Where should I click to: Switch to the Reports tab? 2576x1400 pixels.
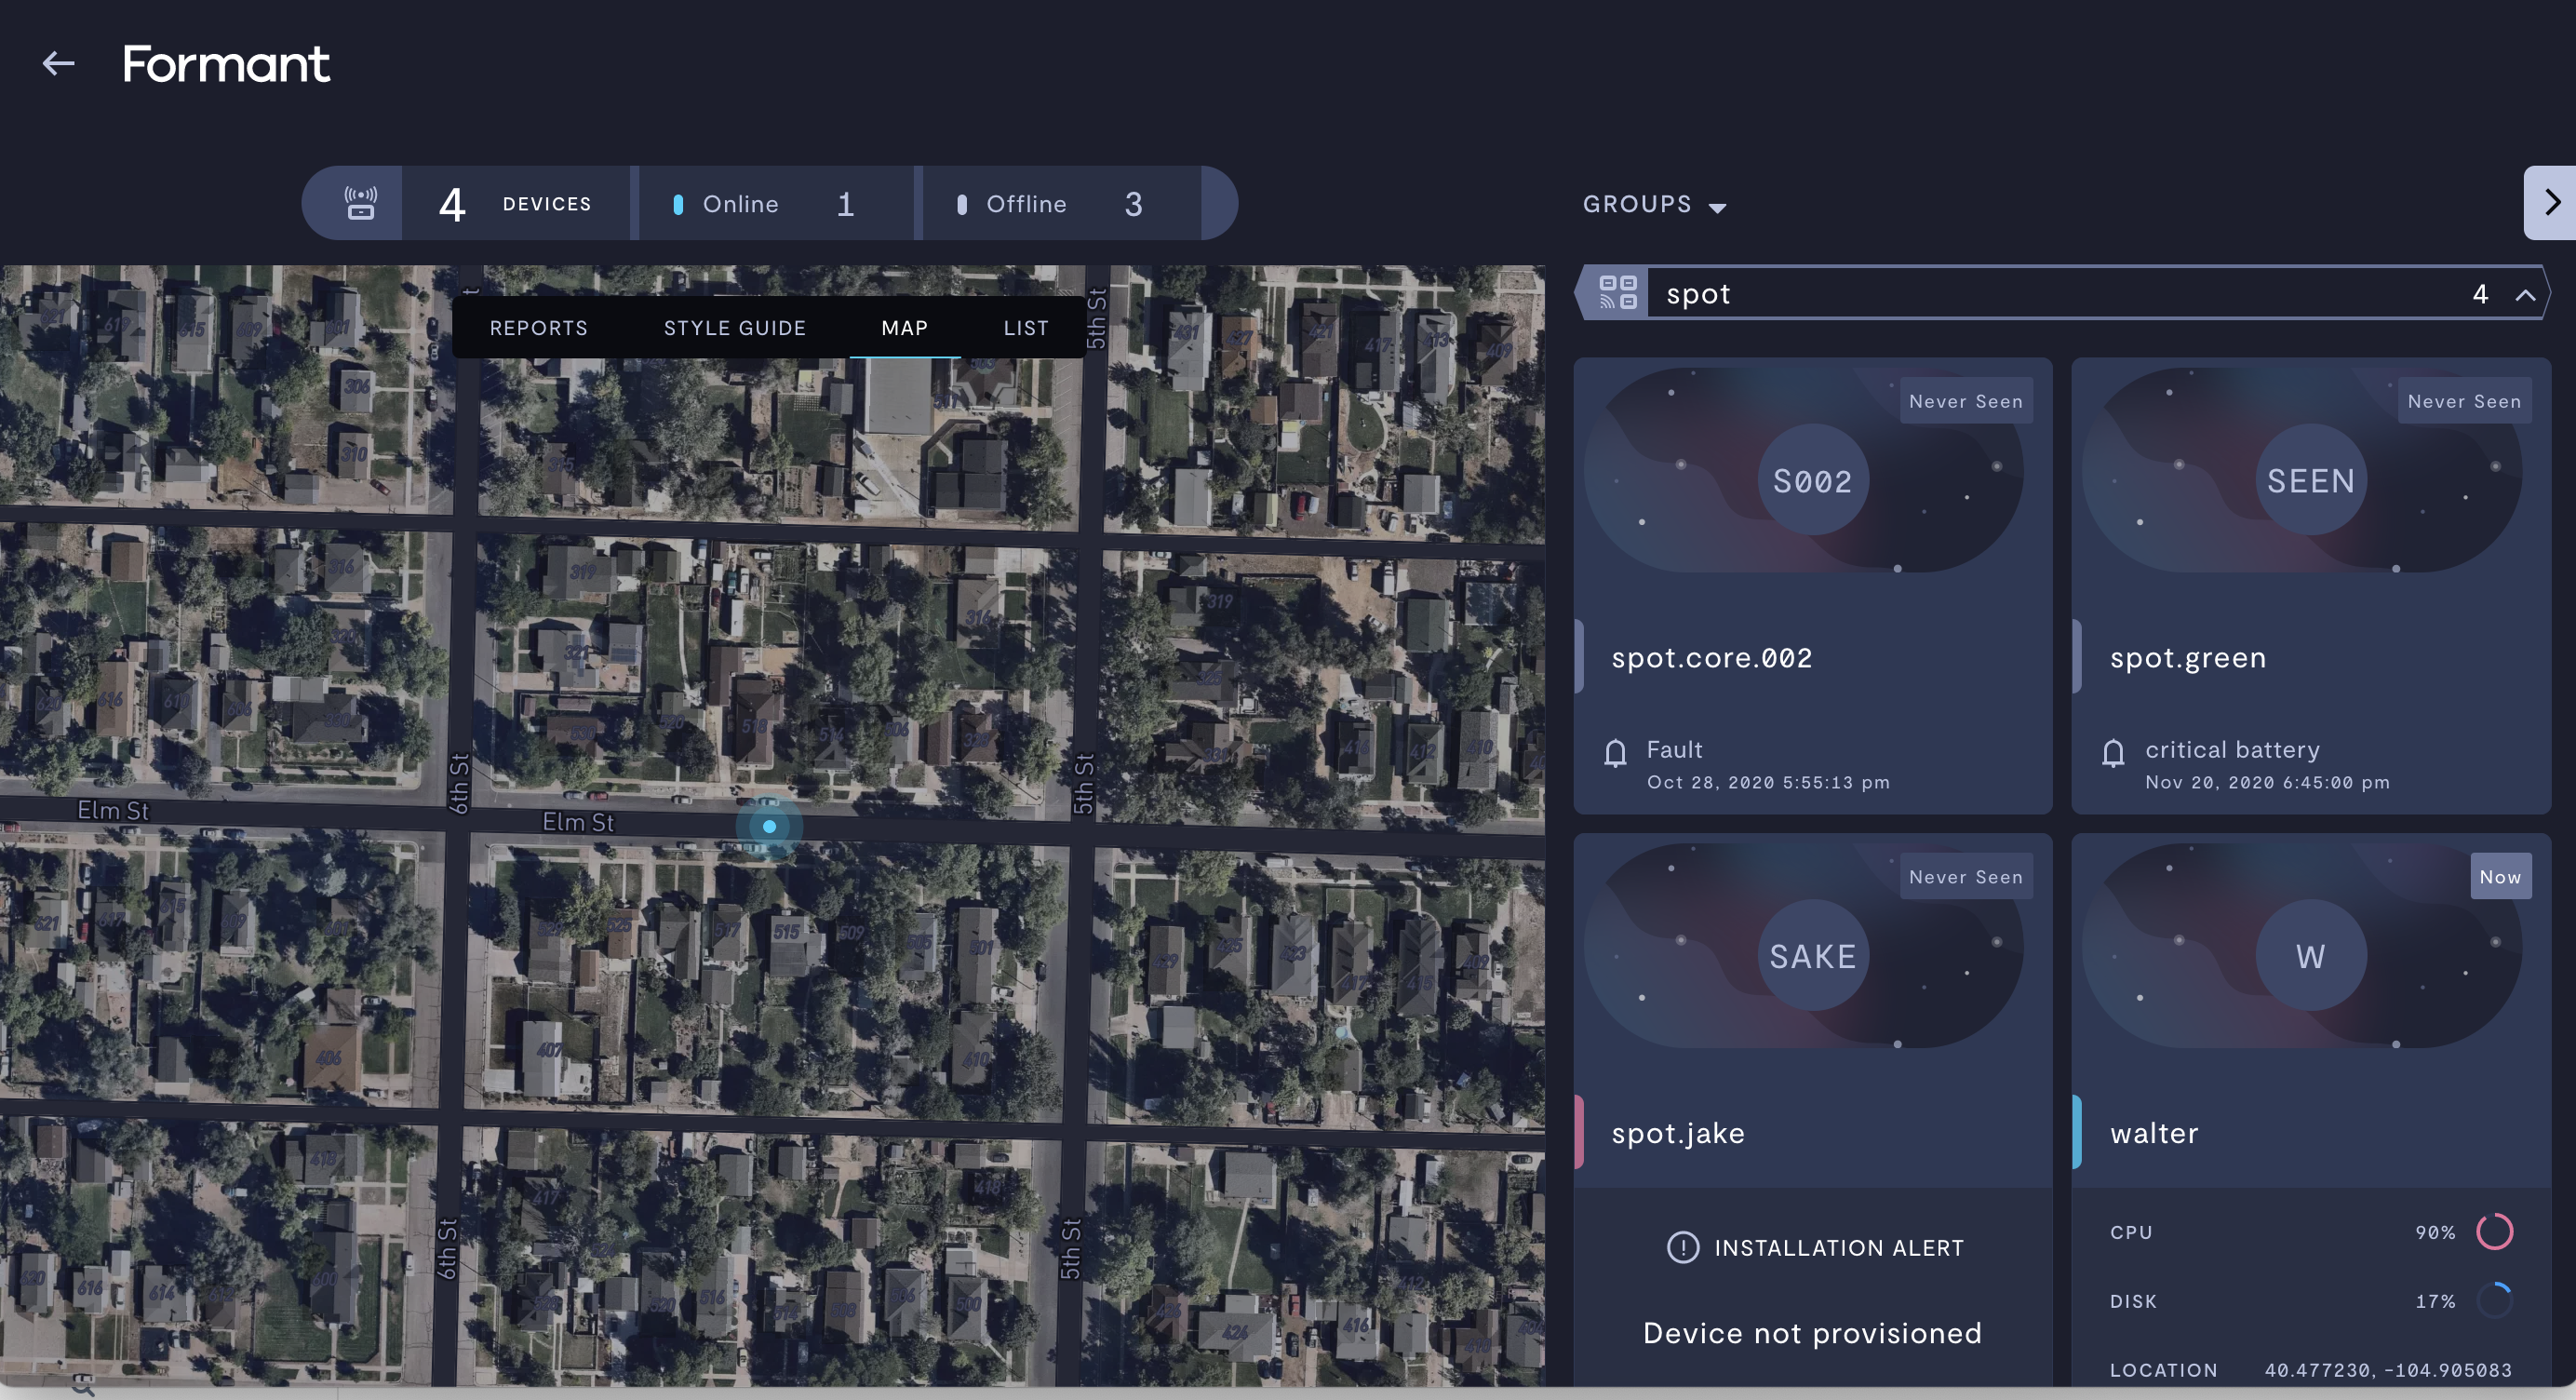click(538, 328)
